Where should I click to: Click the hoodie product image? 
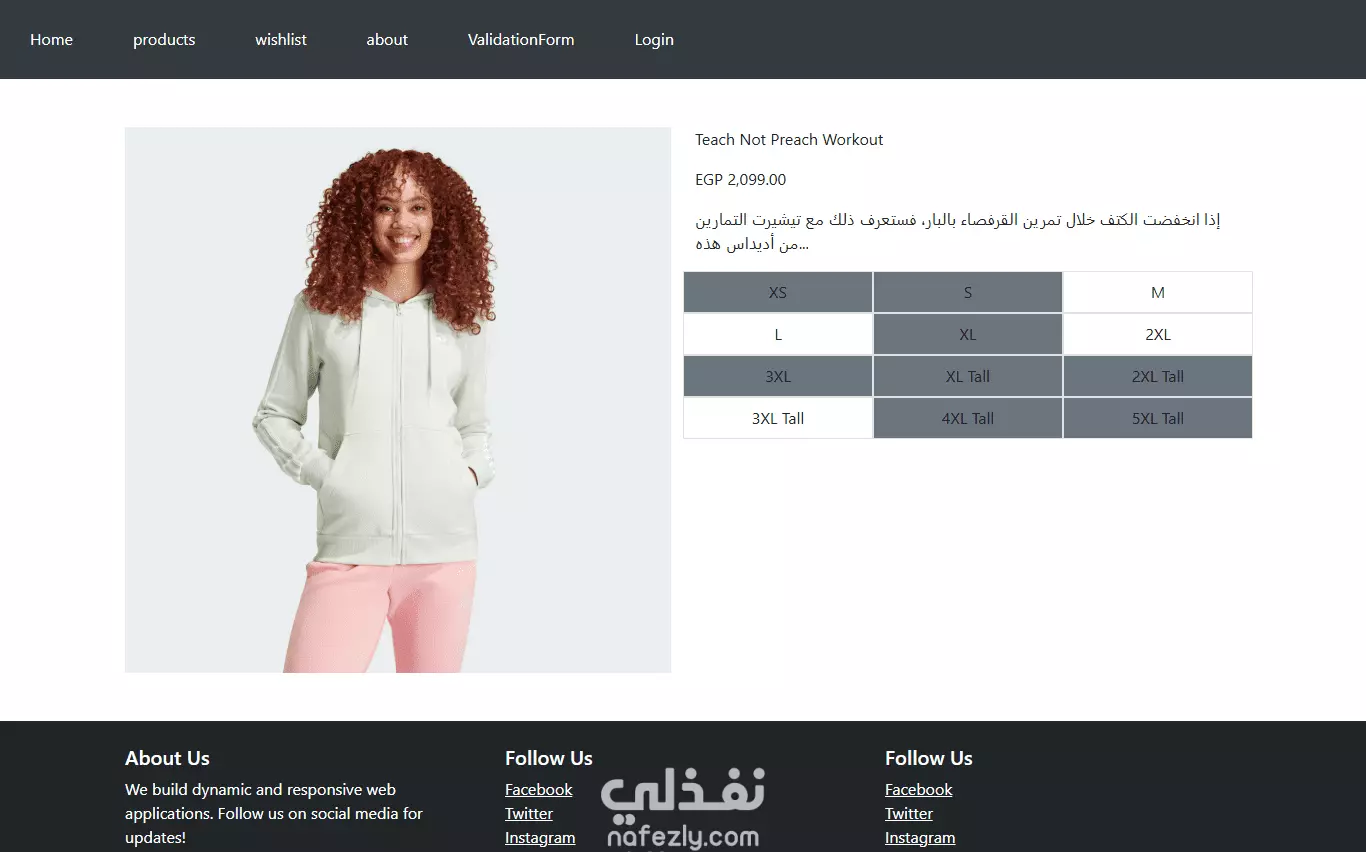click(x=398, y=400)
